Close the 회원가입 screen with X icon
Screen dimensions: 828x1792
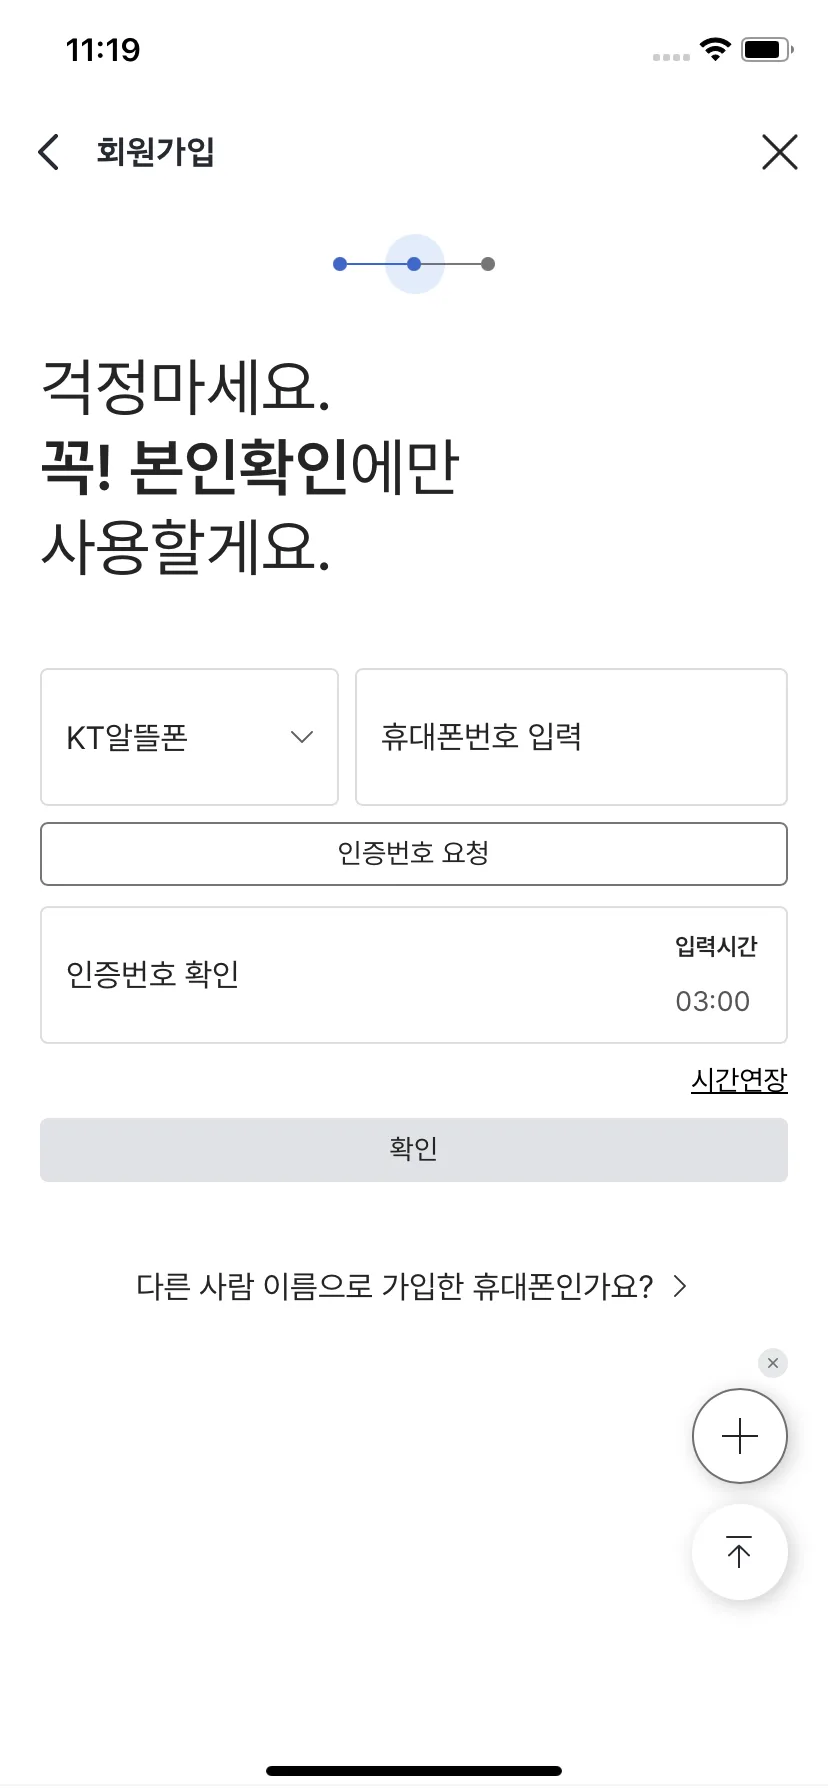779,152
